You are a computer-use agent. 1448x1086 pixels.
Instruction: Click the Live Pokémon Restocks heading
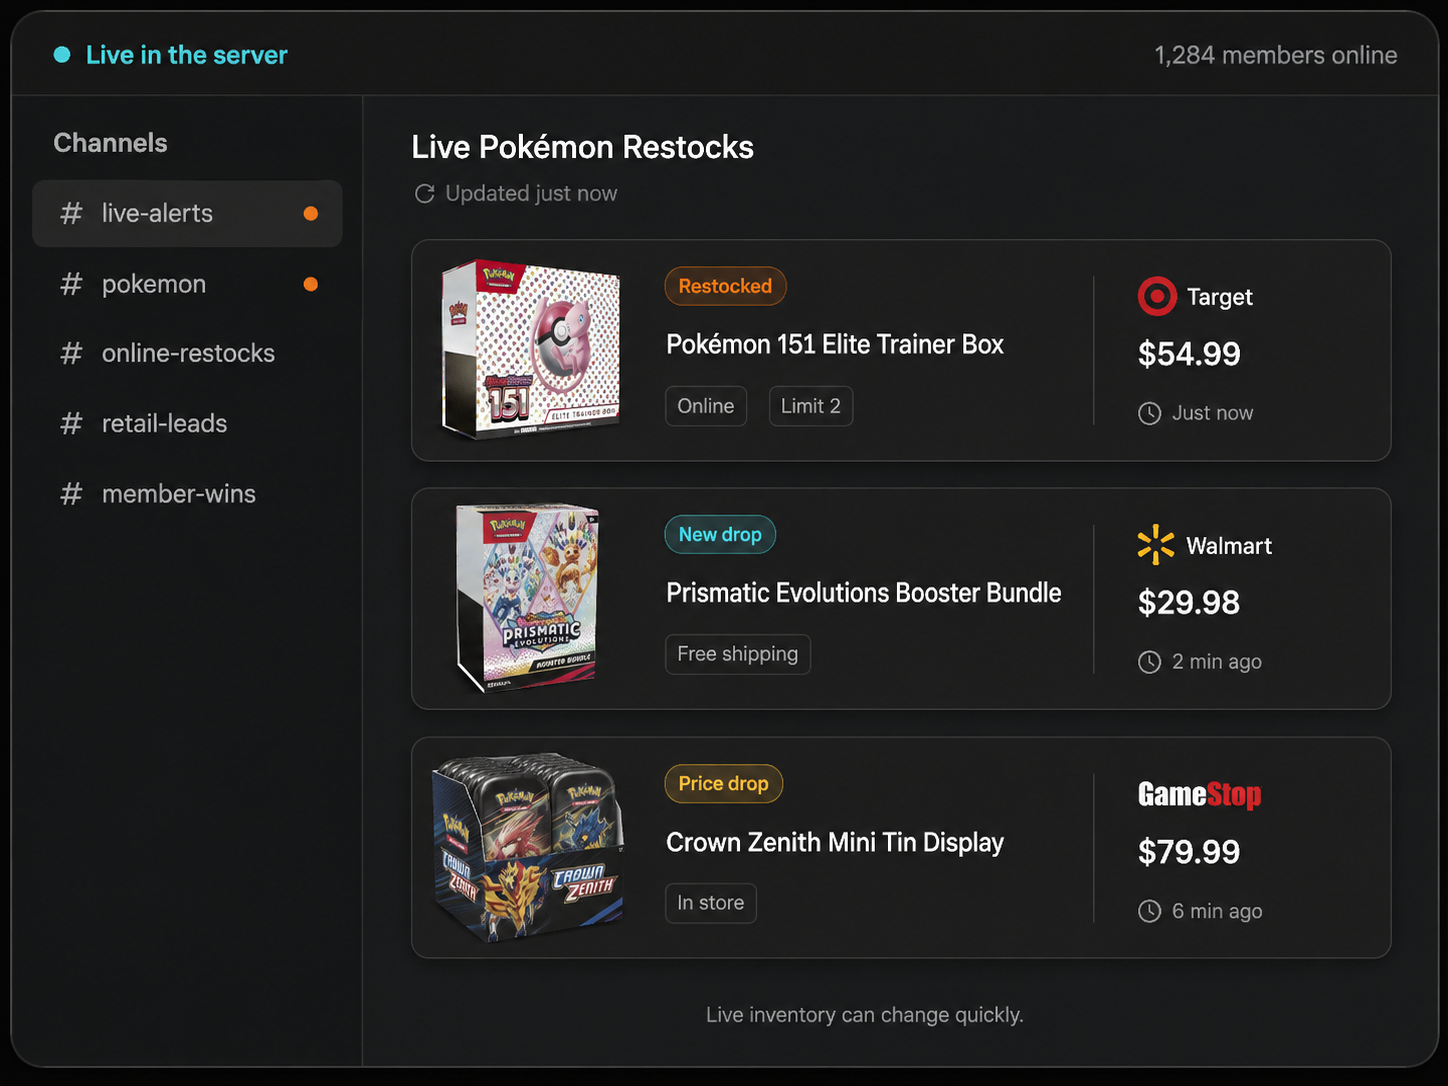[x=583, y=147]
